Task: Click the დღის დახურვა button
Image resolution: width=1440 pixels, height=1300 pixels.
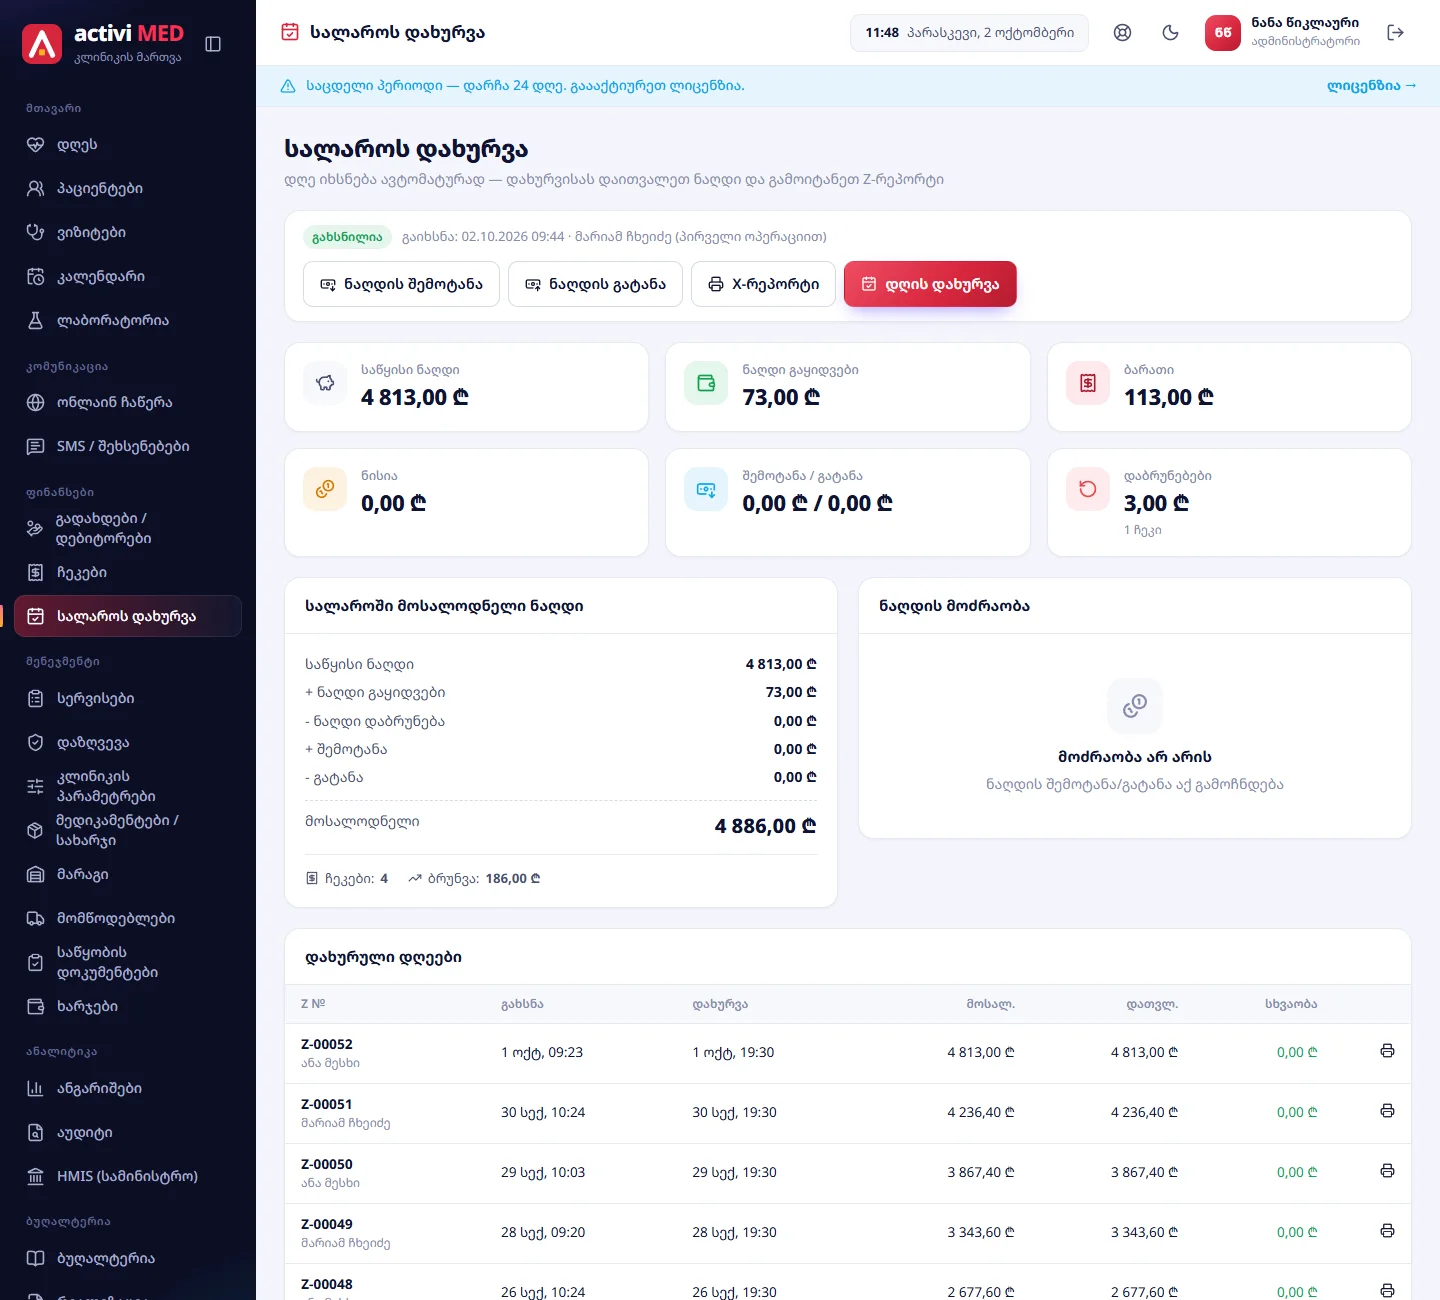Action: [930, 284]
